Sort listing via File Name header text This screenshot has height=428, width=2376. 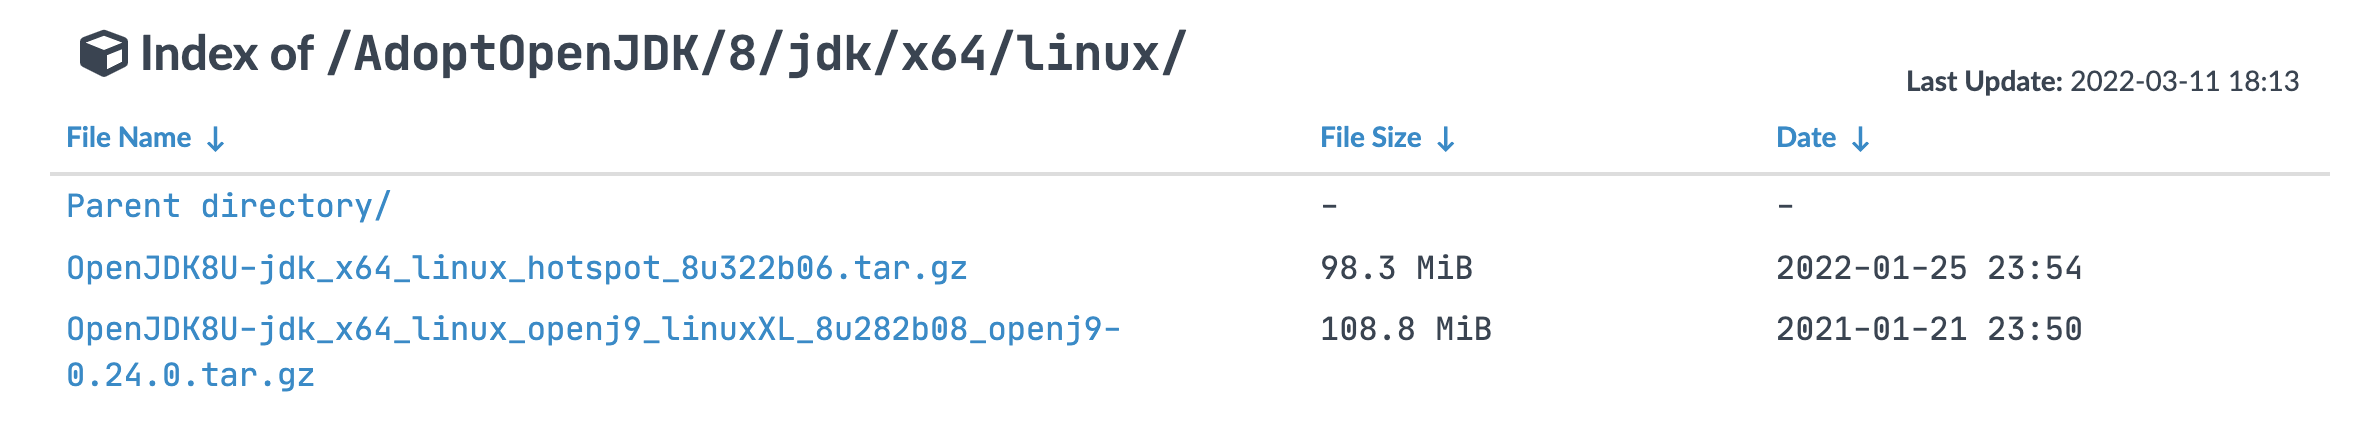[x=128, y=138]
